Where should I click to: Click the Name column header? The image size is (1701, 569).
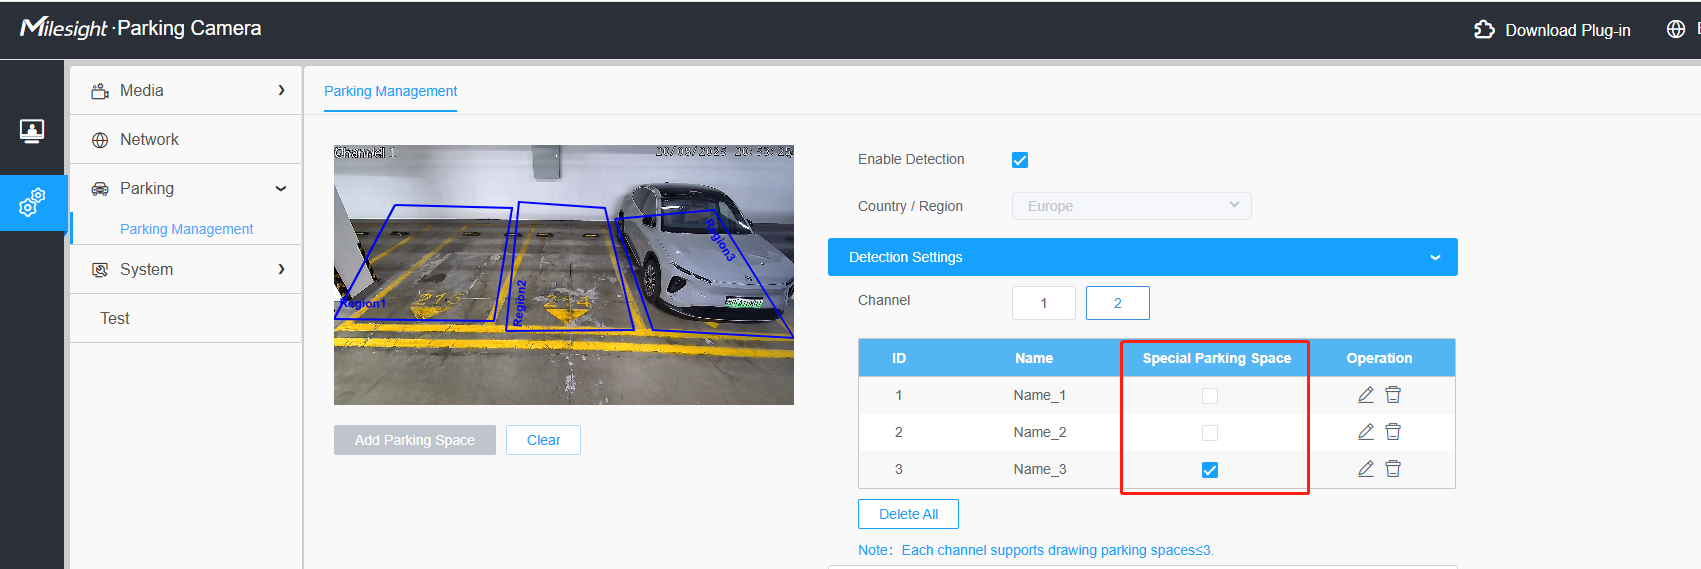(1034, 358)
